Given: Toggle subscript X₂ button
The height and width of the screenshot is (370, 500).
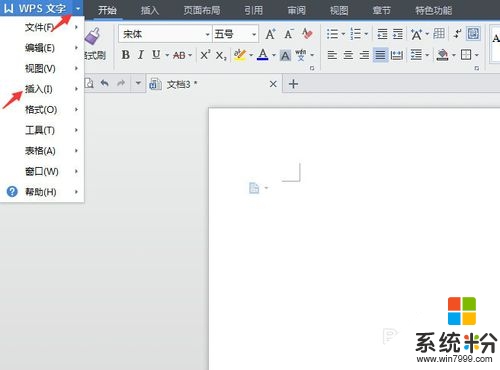Looking at the screenshot, I should point(221,55).
